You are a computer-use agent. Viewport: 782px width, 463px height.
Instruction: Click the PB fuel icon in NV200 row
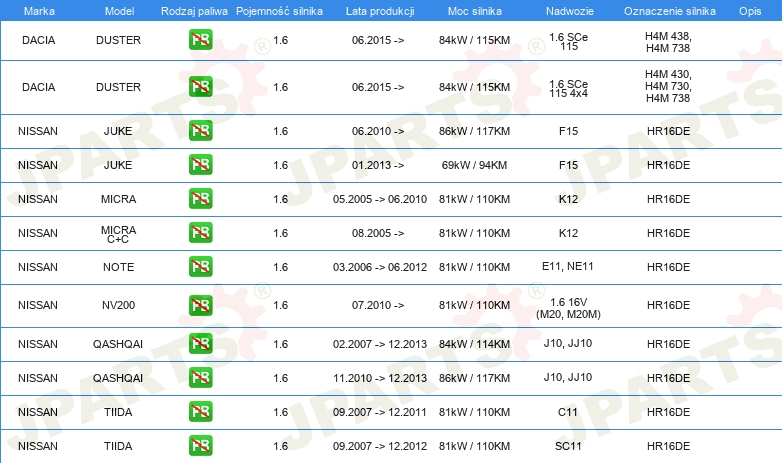click(x=200, y=305)
